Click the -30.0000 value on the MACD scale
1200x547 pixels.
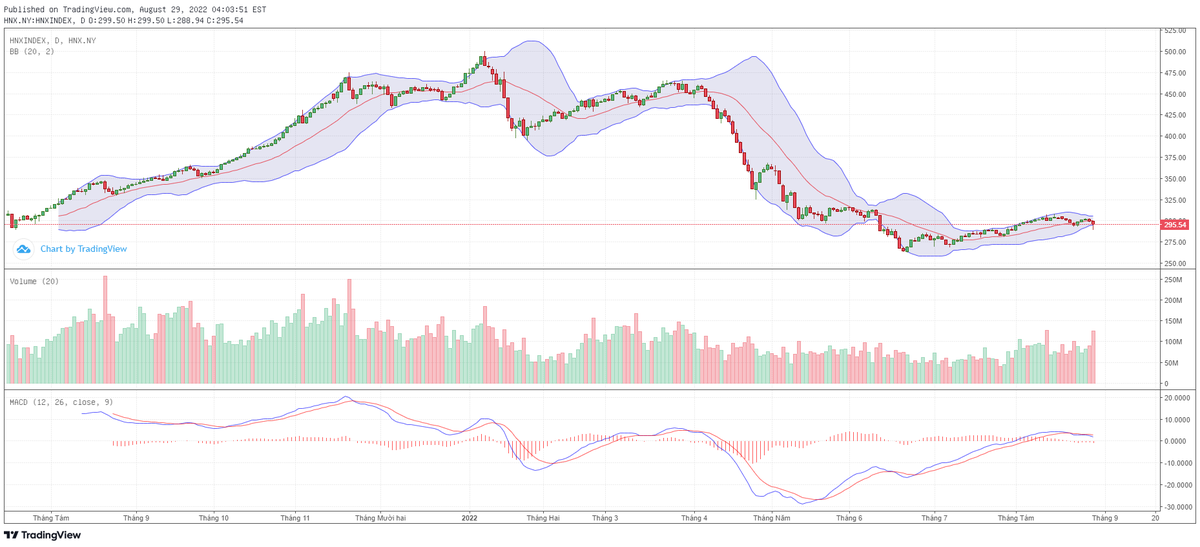(x=1176, y=507)
